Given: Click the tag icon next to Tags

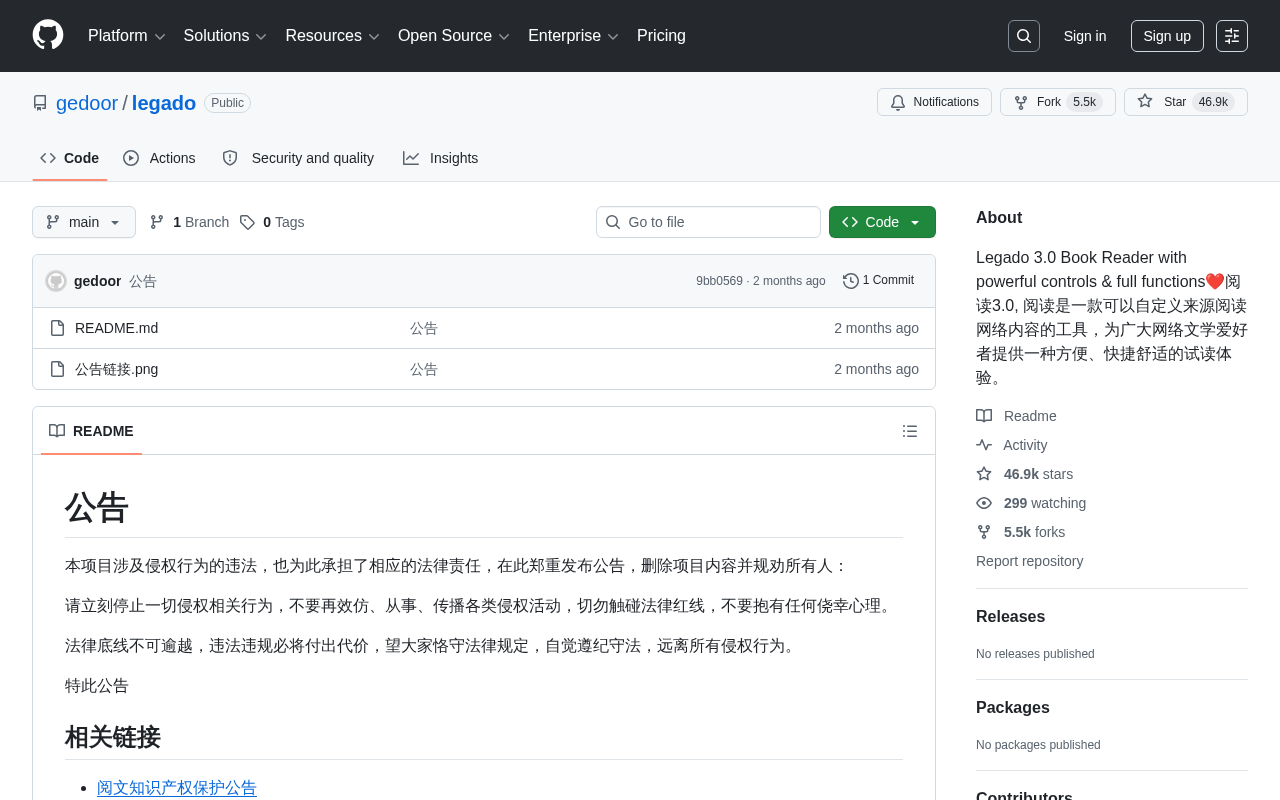Looking at the screenshot, I should [x=247, y=222].
